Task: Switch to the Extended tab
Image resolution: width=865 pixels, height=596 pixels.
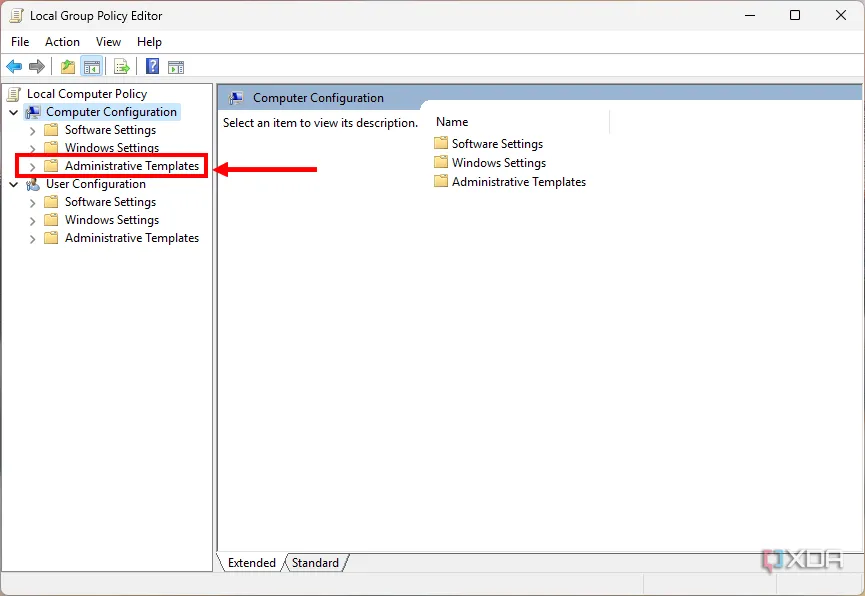Action: pos(252,563)
